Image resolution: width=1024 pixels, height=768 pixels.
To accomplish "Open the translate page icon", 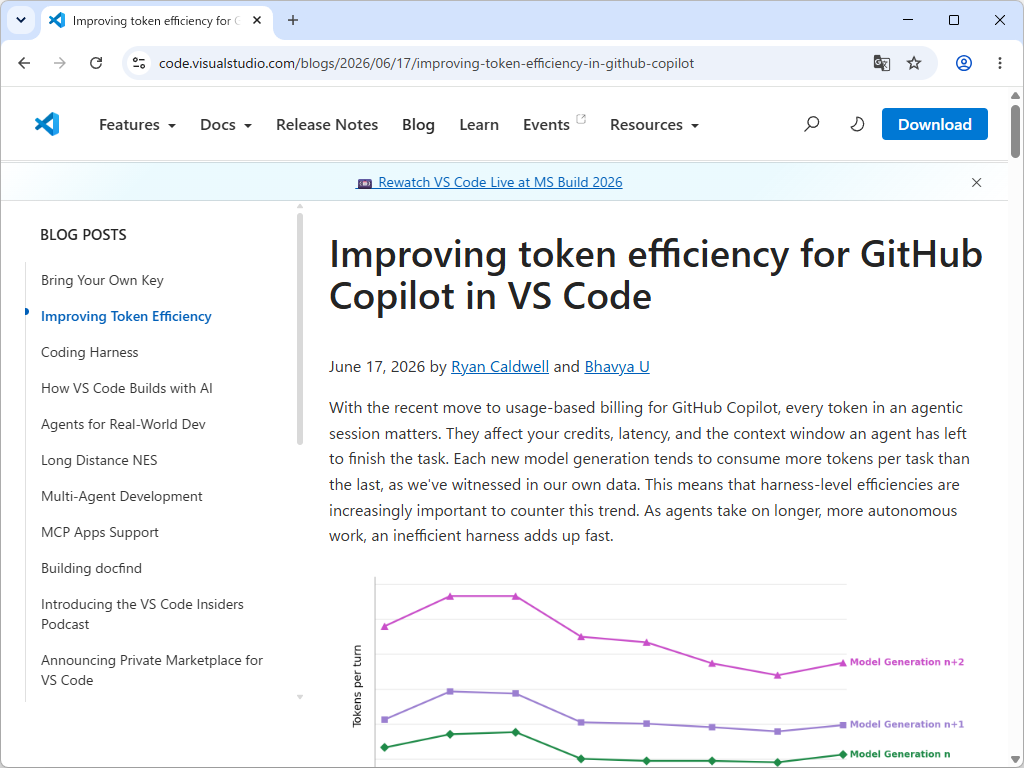I will (882, 63).
